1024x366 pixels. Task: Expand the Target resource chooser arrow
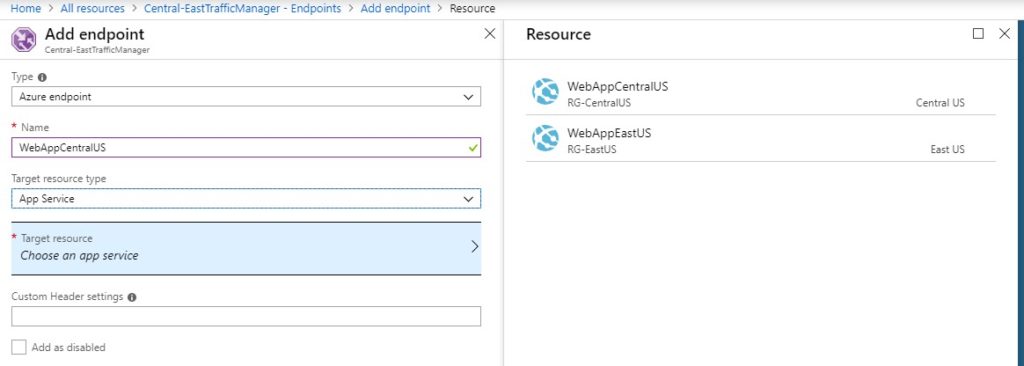click(474, 247)
